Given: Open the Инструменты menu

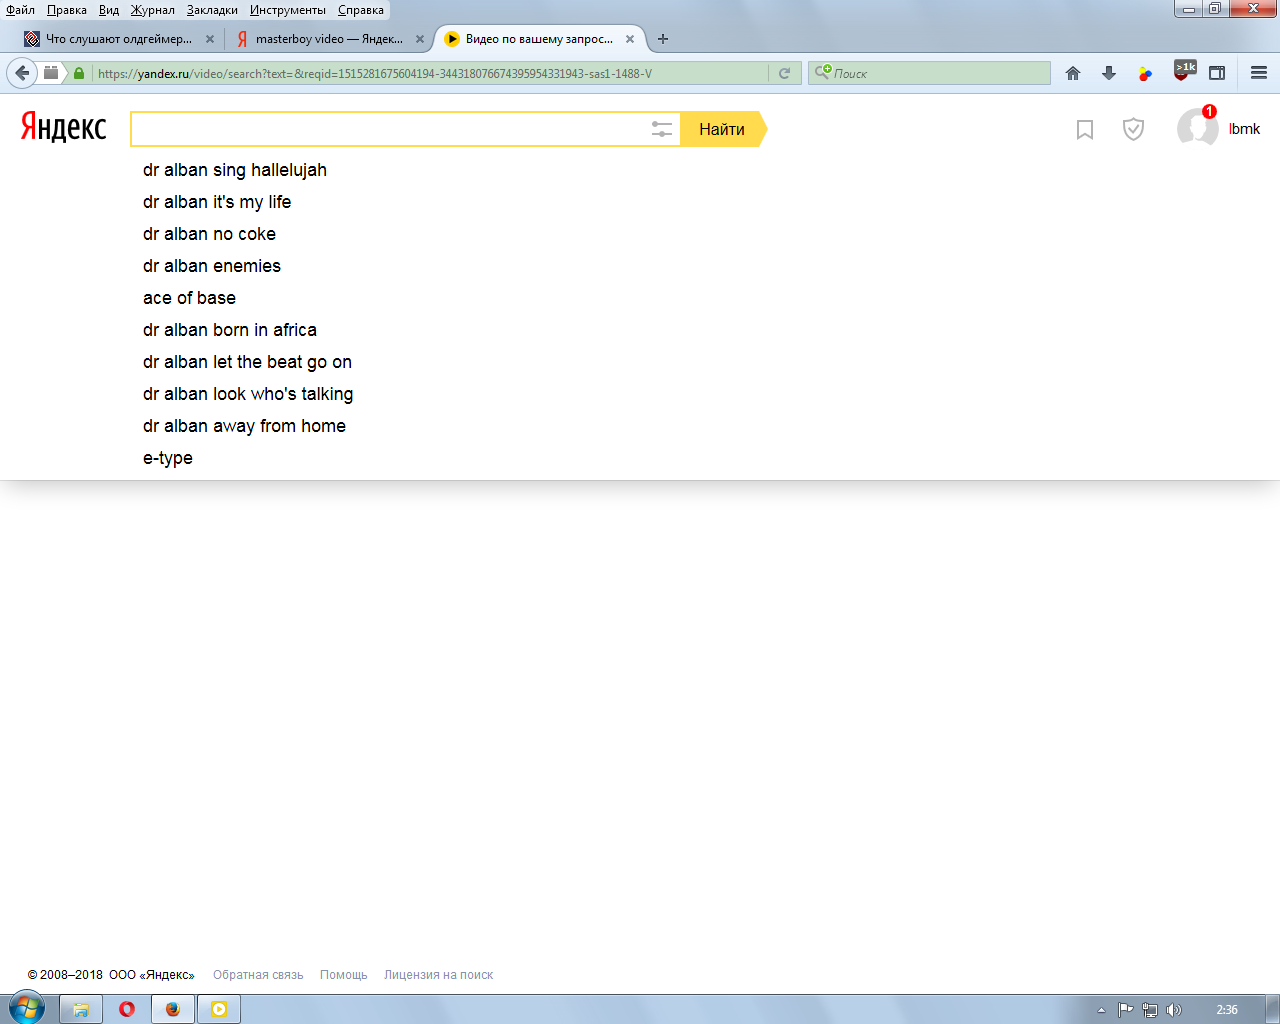Looking at the screenshot, I should click(x=288, y=10).
